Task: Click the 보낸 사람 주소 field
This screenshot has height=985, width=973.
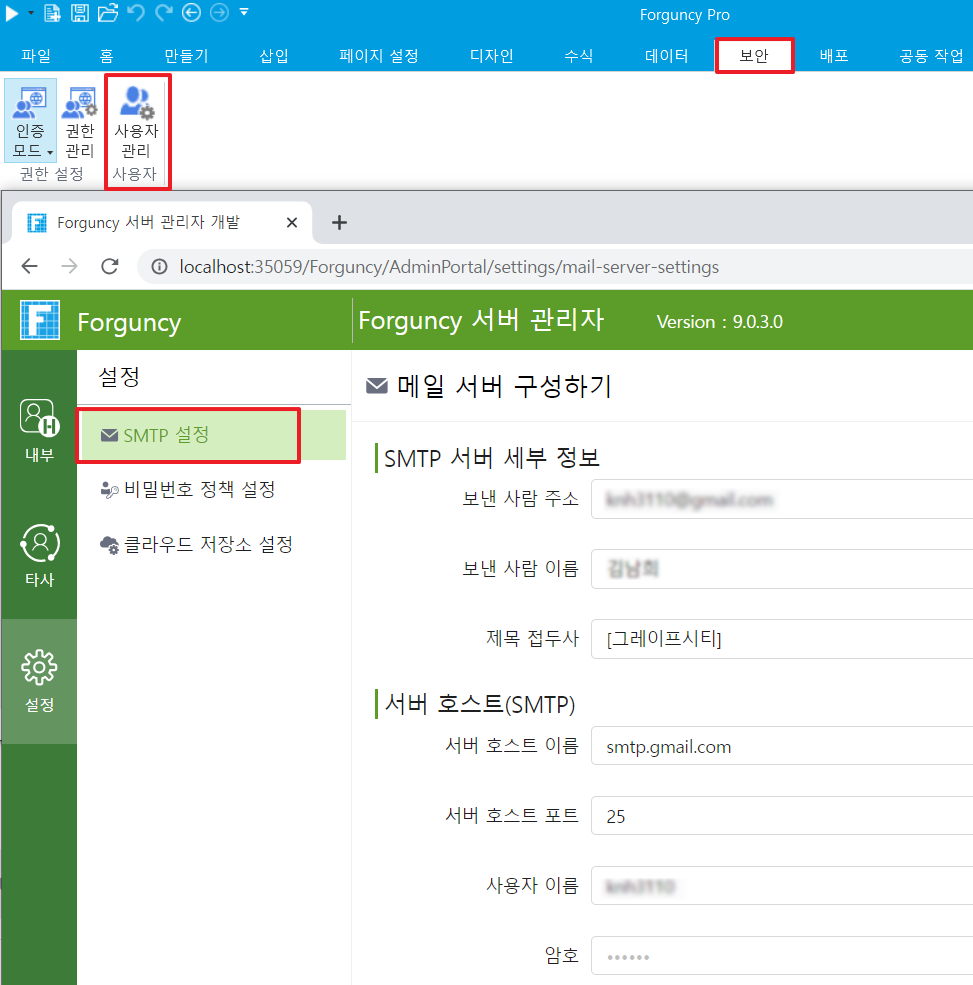Action: tap(782, 499)
